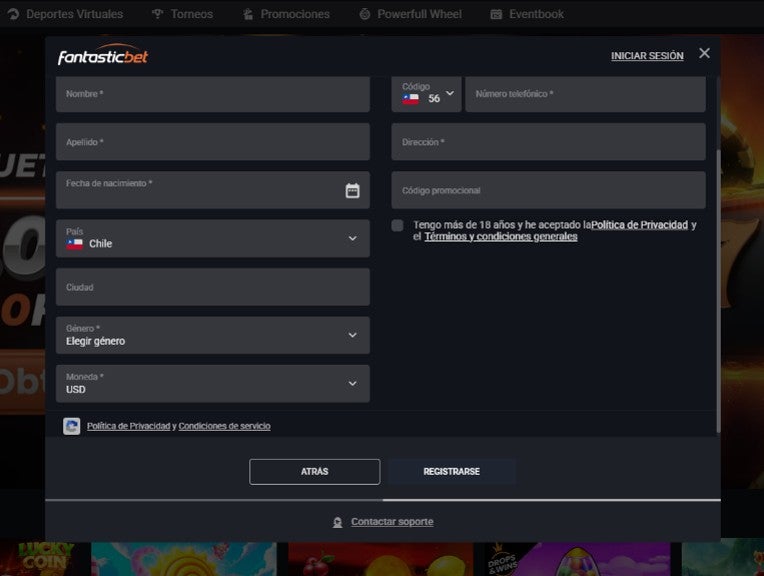Click the Fantasticbet logo
Screen dimensions: 764x576
(x=103, y=55)
